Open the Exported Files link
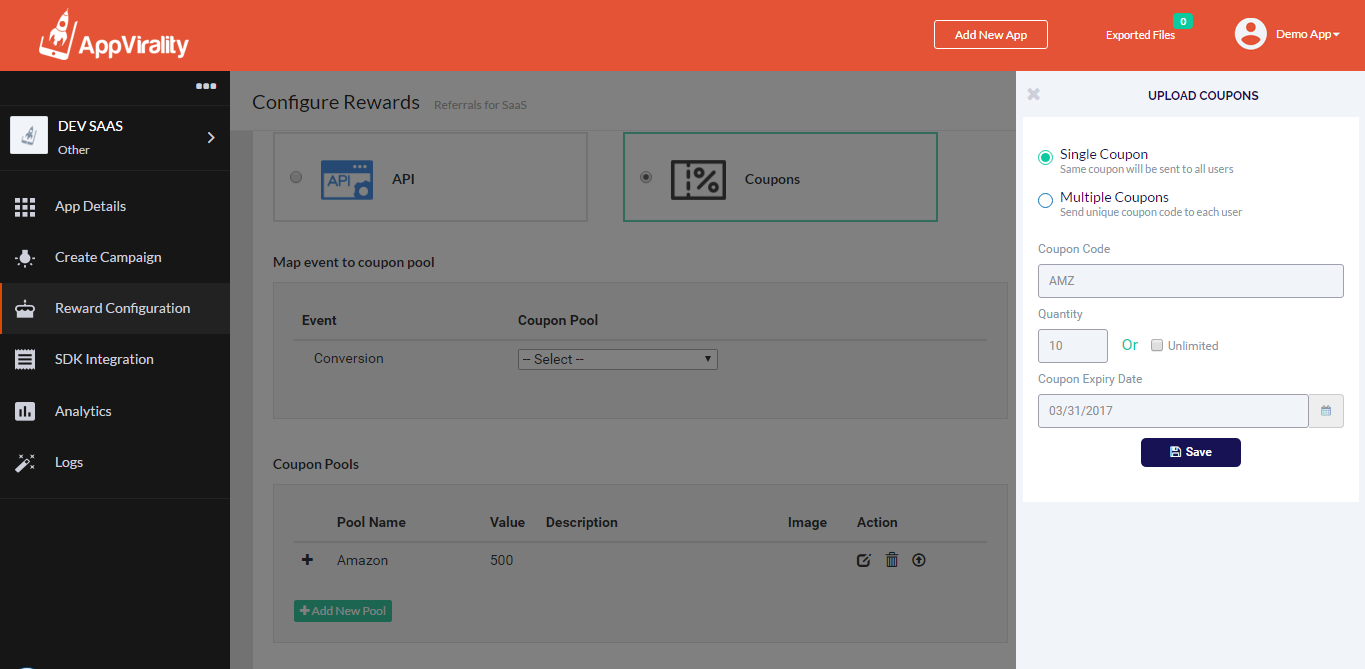Viewport: 1365px width, 669px height. point(1140,35)
